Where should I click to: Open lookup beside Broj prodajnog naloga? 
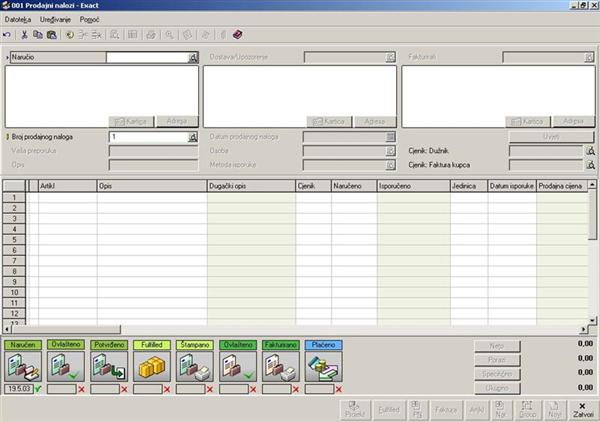click(193, 137)
